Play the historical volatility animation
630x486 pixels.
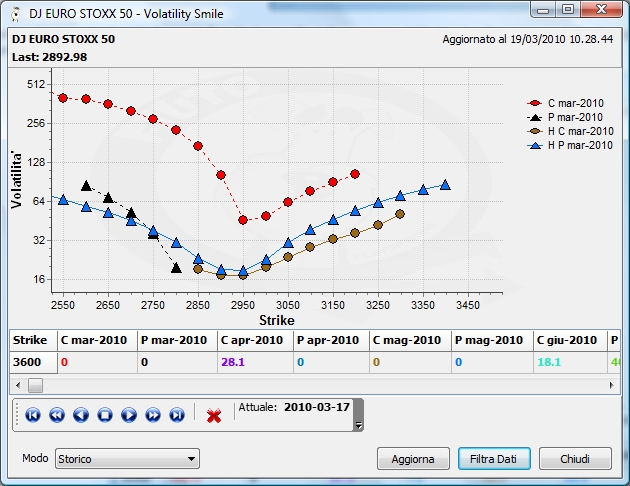[129, 415]
